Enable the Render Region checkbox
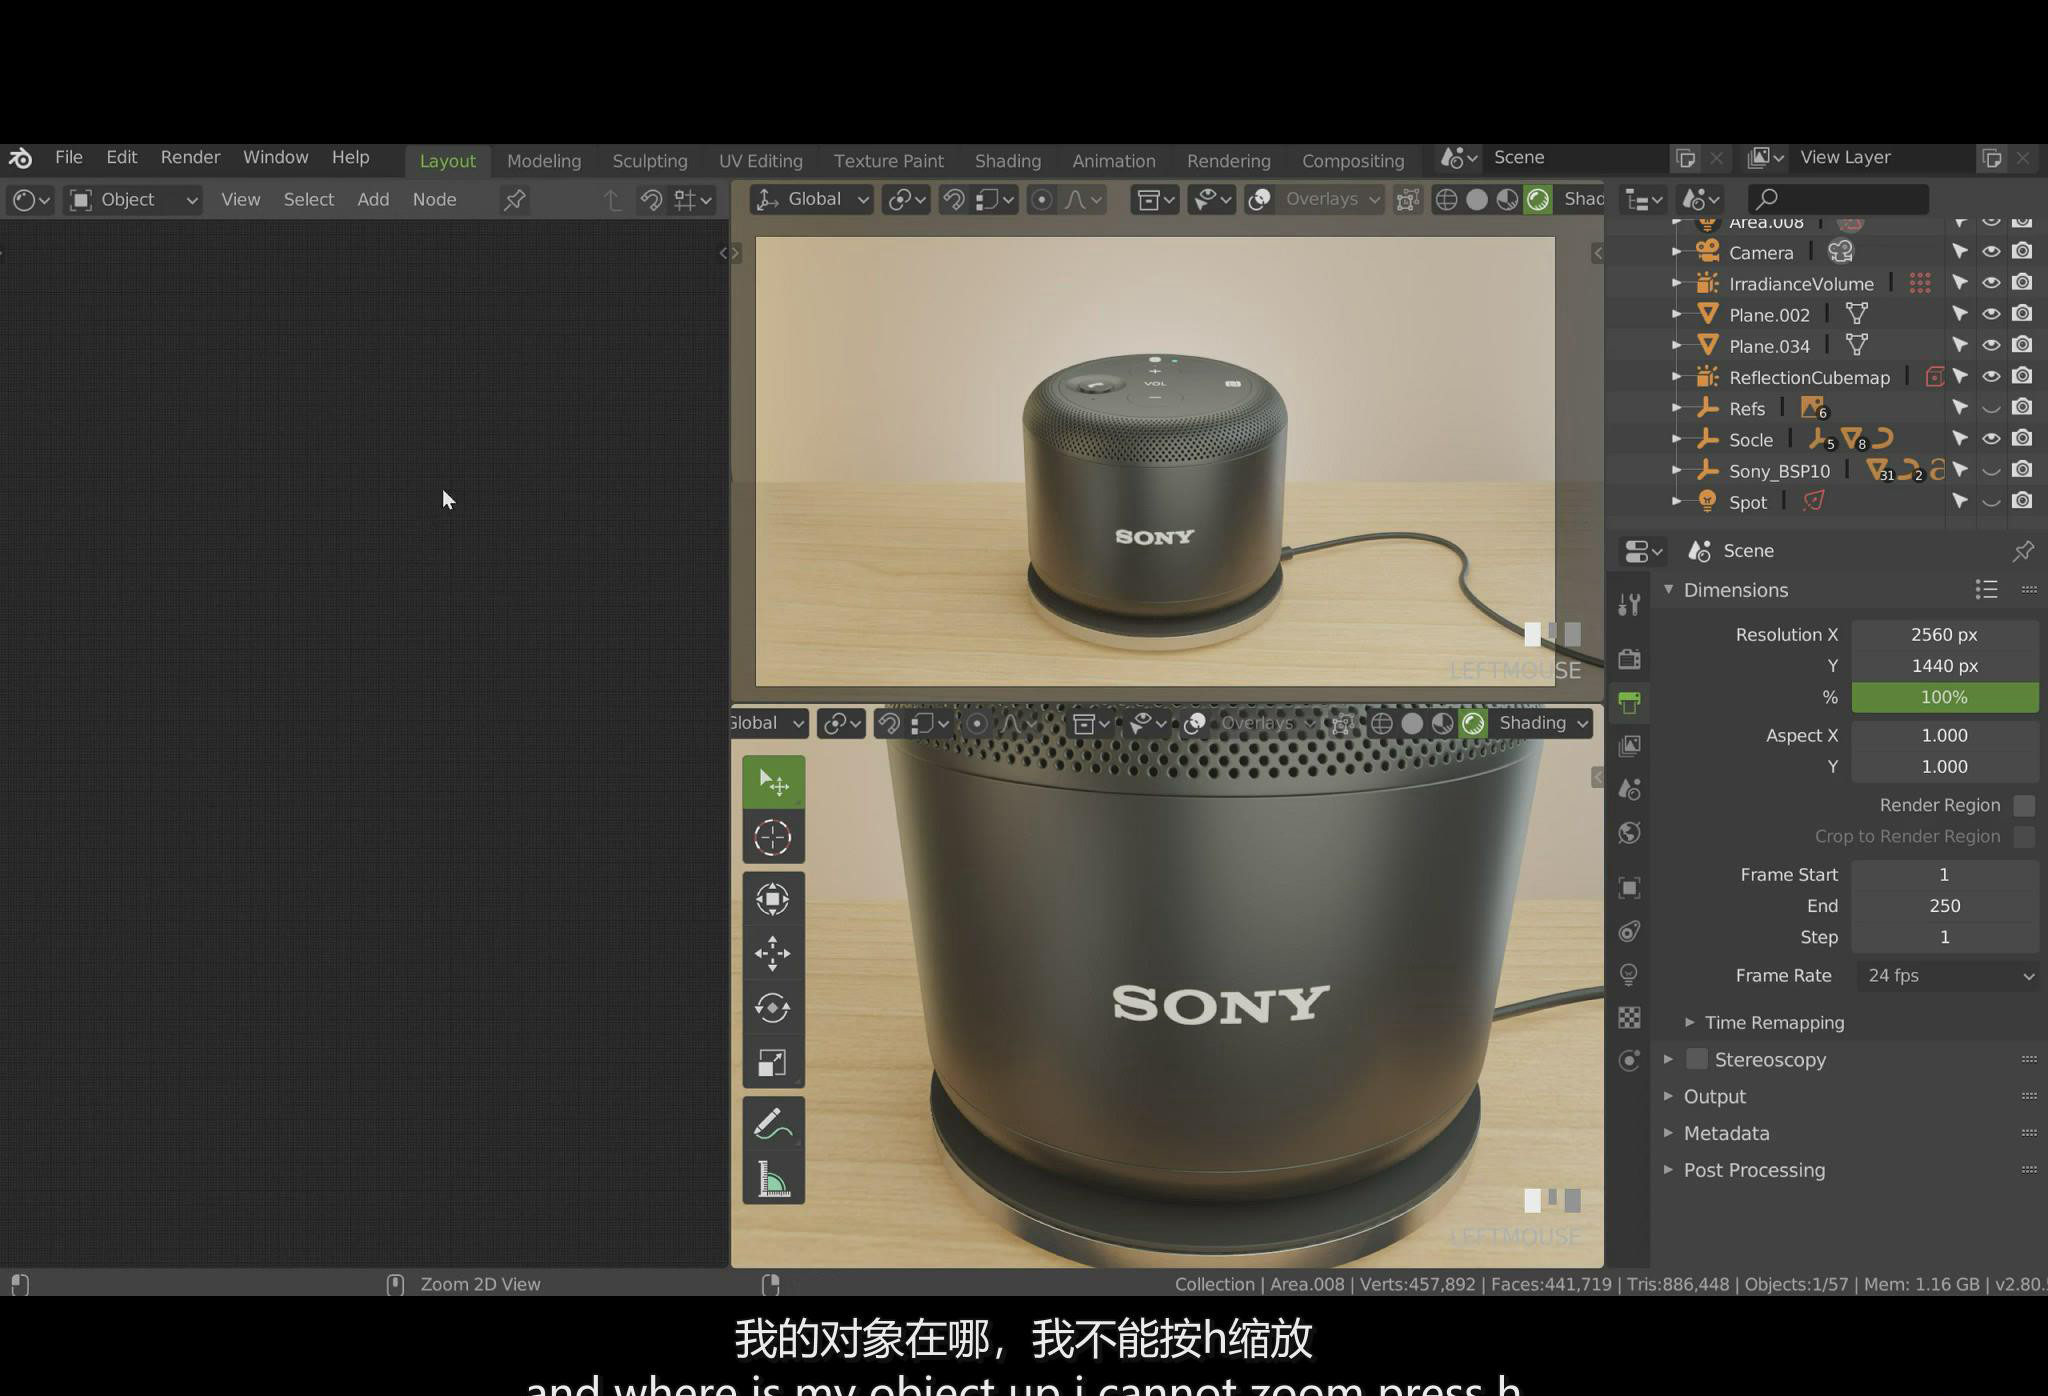Screen dimensions: 2048x1396 tap(2024, 805)
